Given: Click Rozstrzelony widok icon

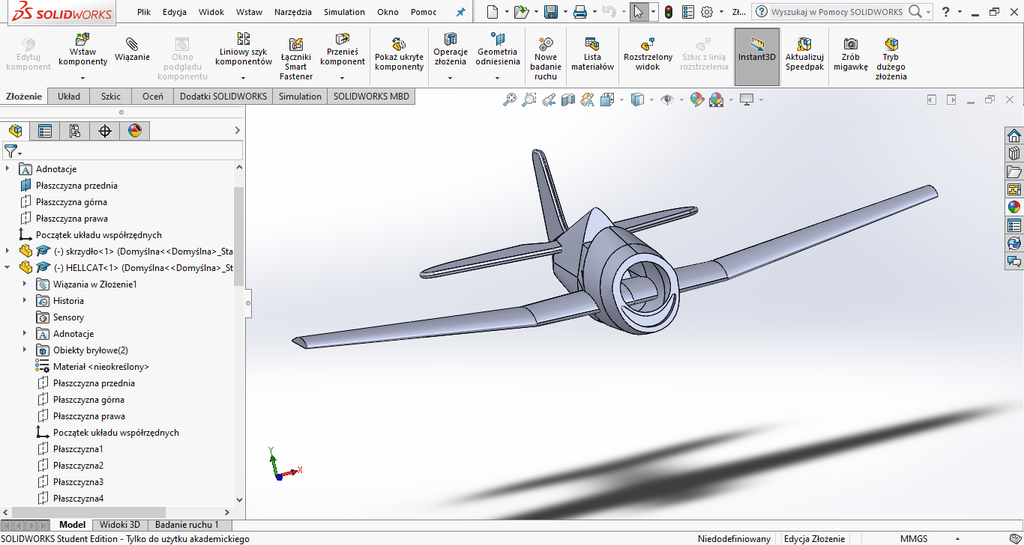Looking at the screenshot, I should [x=648, y=45].
